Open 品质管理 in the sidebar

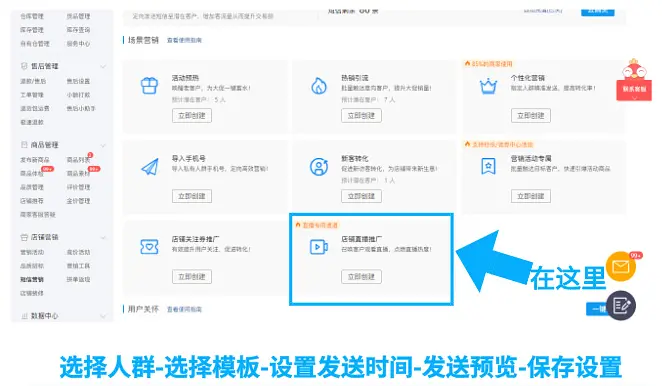(x=32, y=187)
